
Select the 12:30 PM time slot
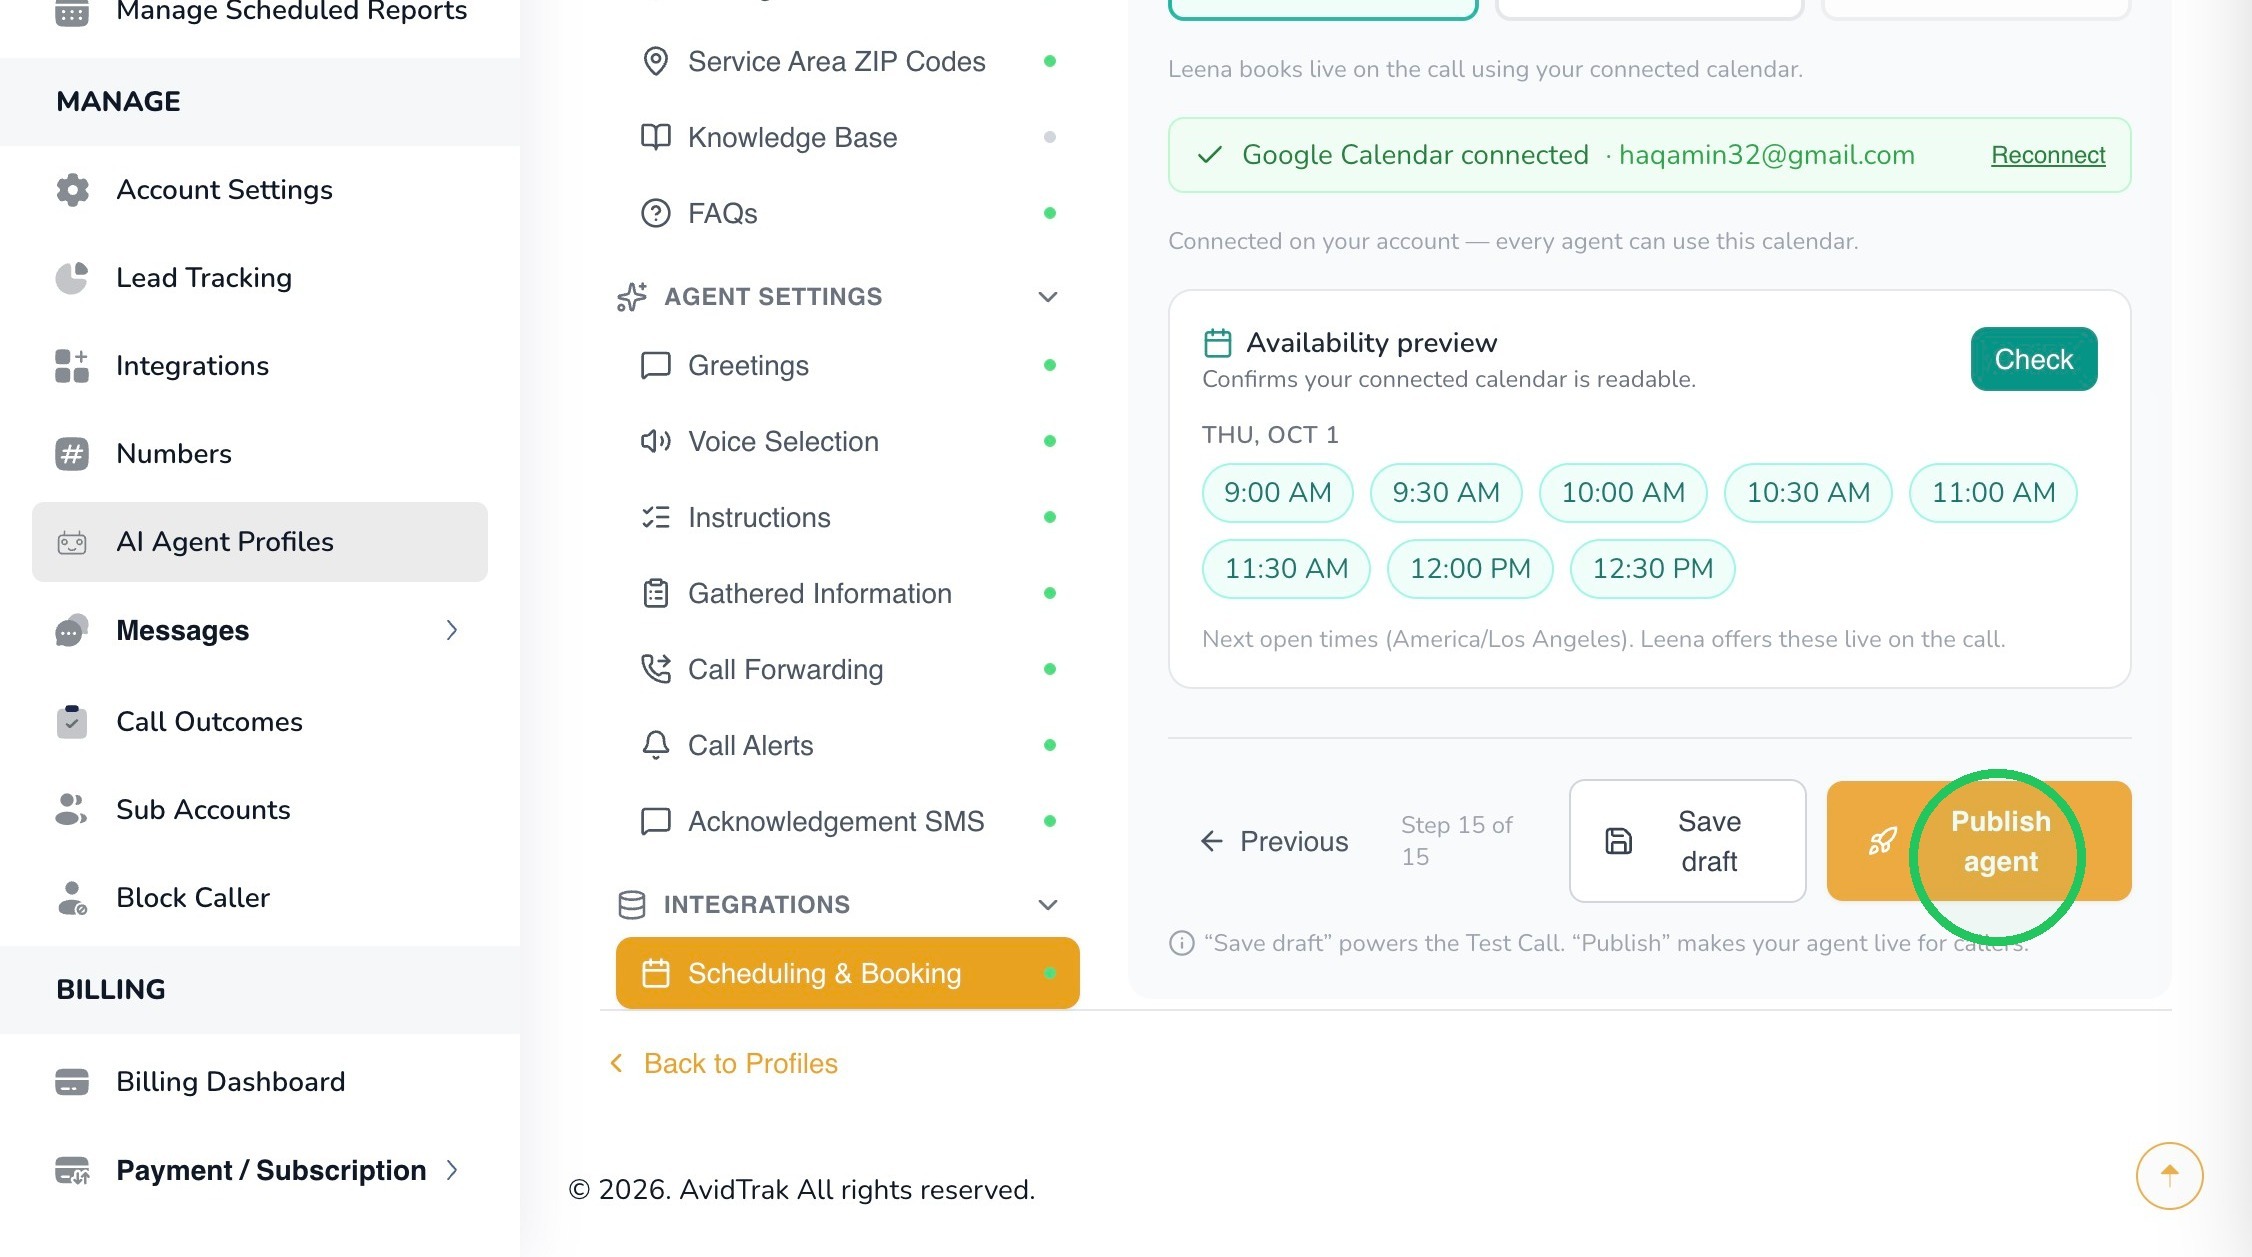click(1652, 569)
